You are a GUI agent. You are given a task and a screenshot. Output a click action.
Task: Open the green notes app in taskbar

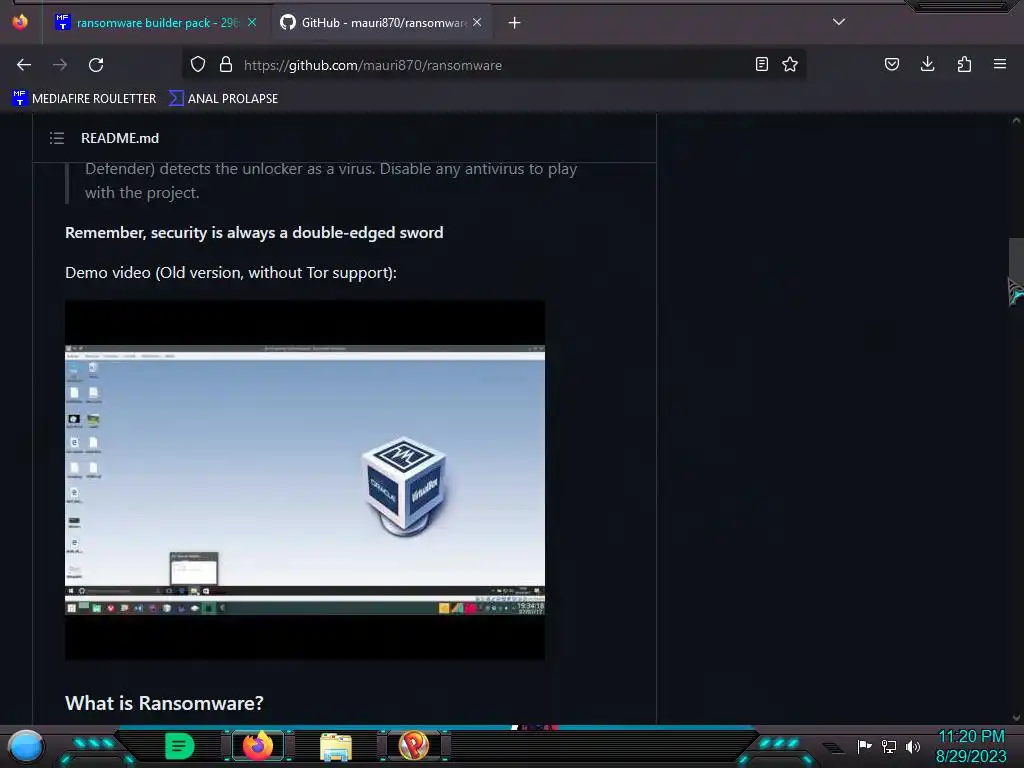pos(180,746)
